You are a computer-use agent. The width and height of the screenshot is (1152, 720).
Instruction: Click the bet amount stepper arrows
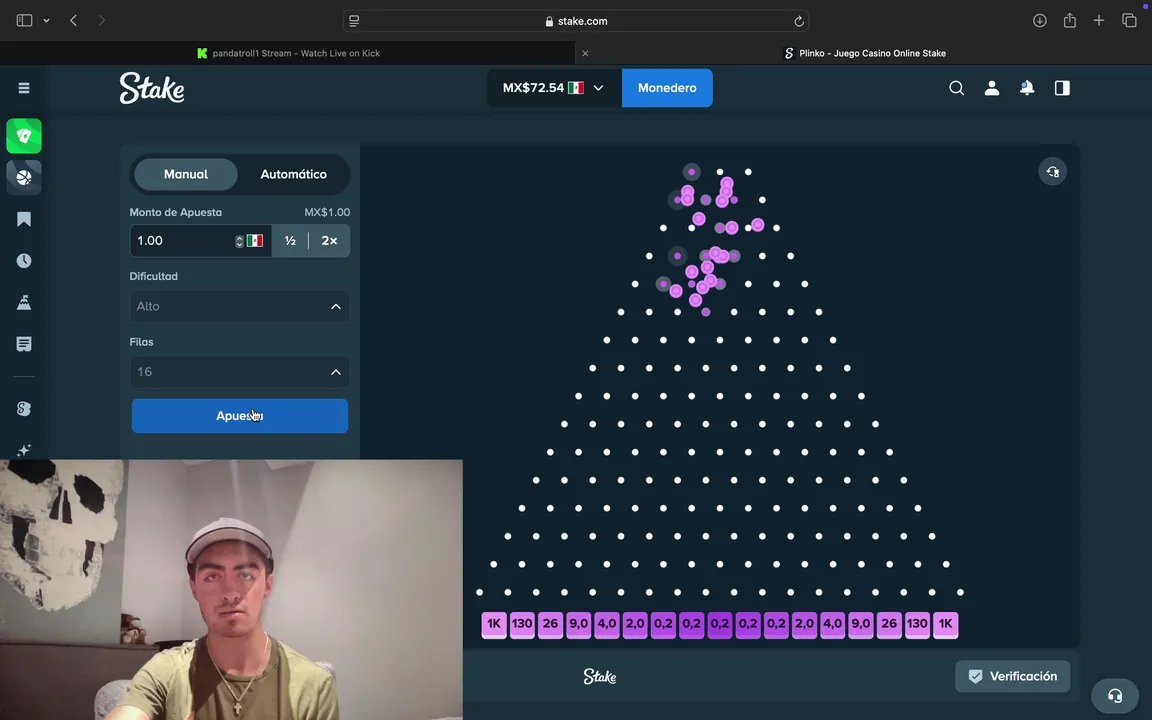tap(239, 241)
